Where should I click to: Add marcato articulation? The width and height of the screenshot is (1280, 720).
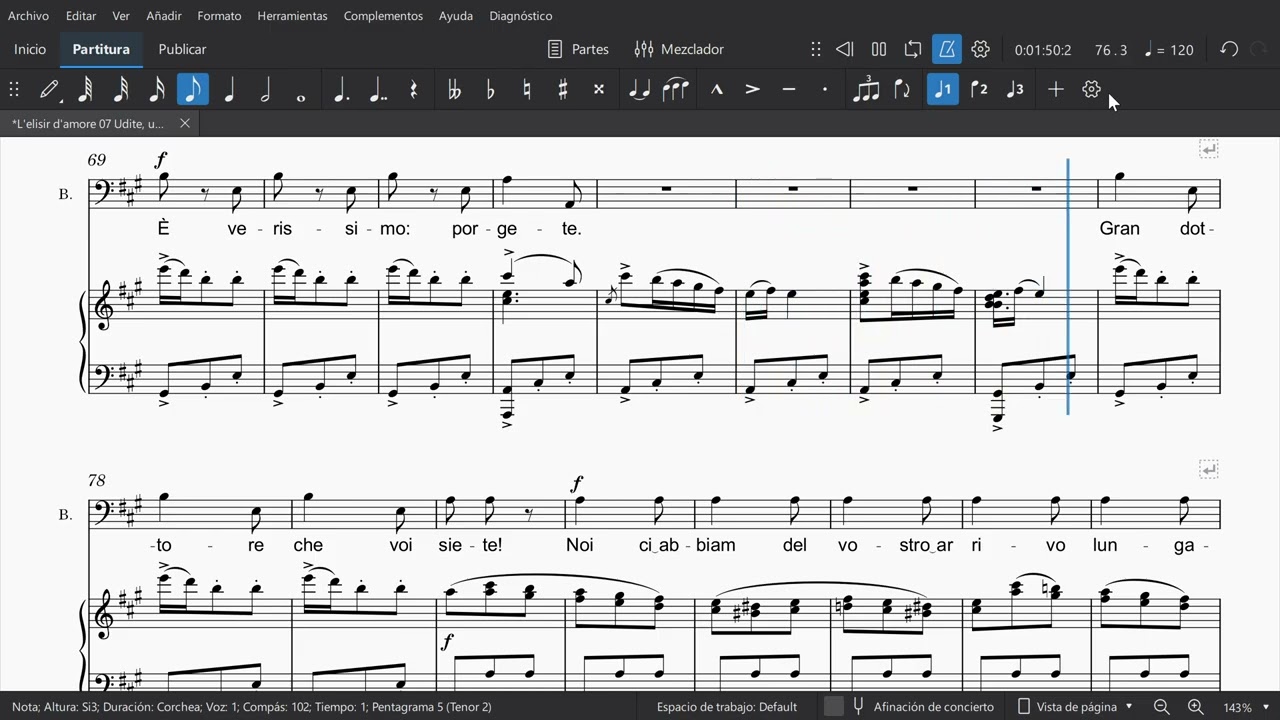(x=716, y=89)
